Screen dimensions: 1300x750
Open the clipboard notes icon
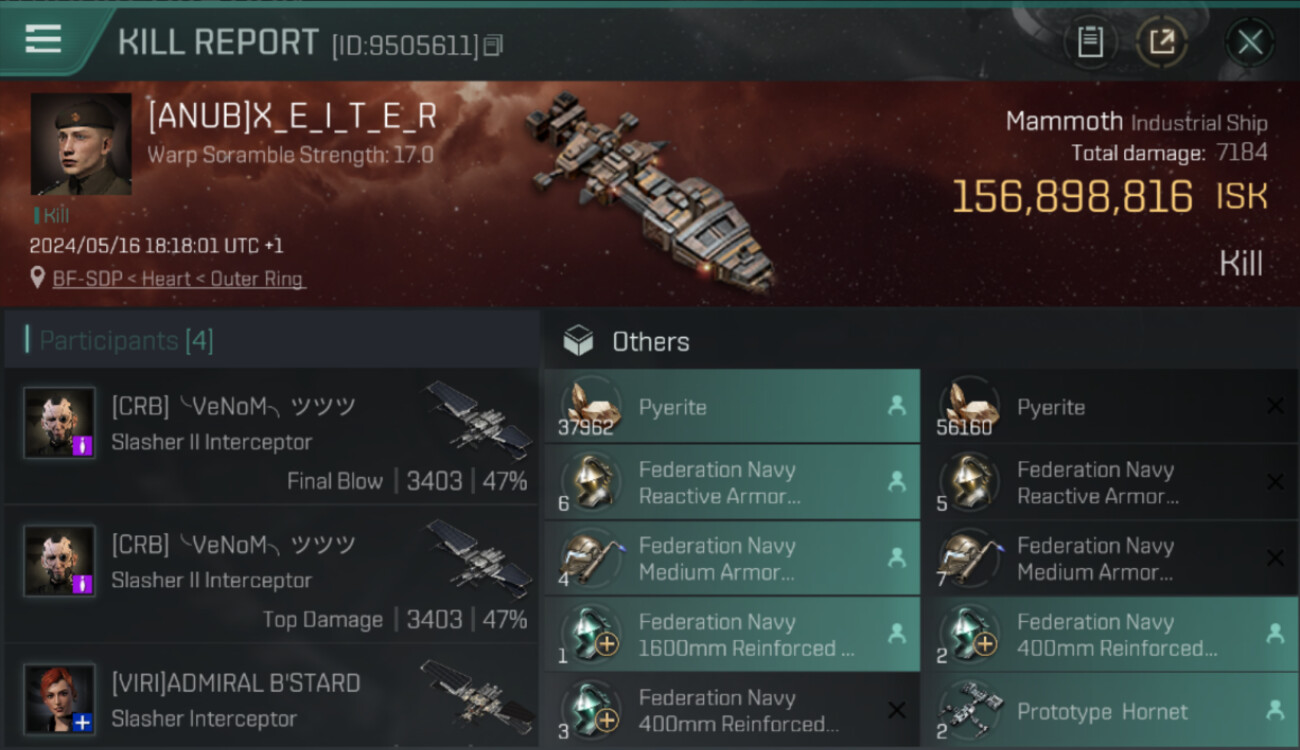pos(1089,41)
